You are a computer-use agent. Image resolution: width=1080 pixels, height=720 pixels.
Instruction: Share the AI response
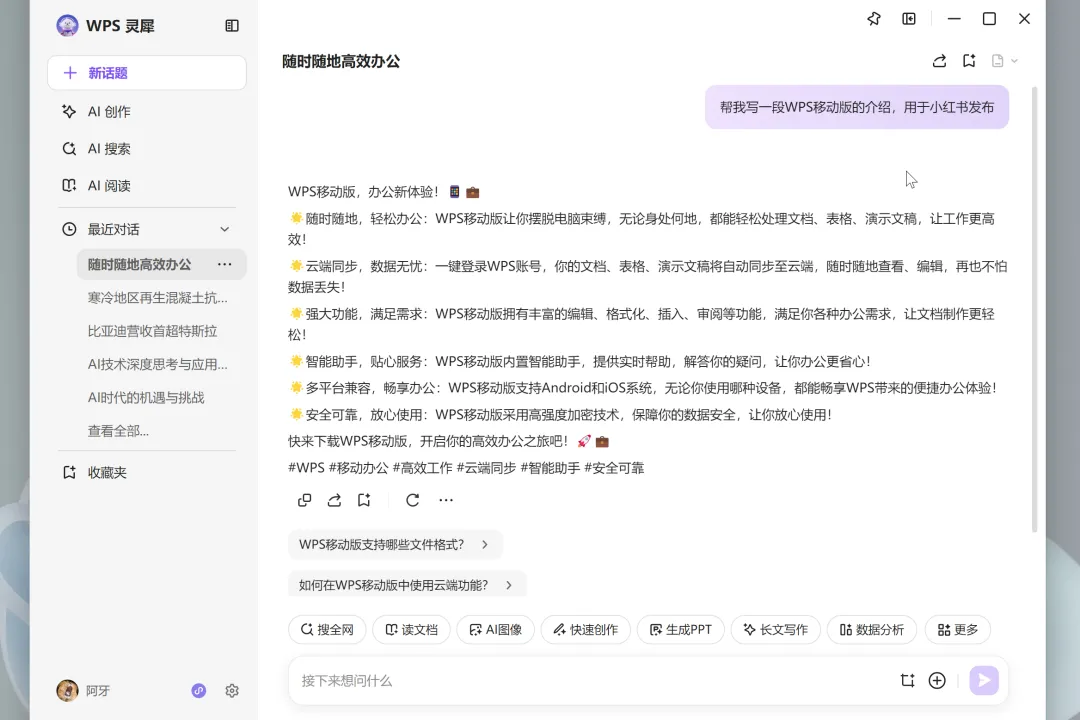[x=334, y=500]
